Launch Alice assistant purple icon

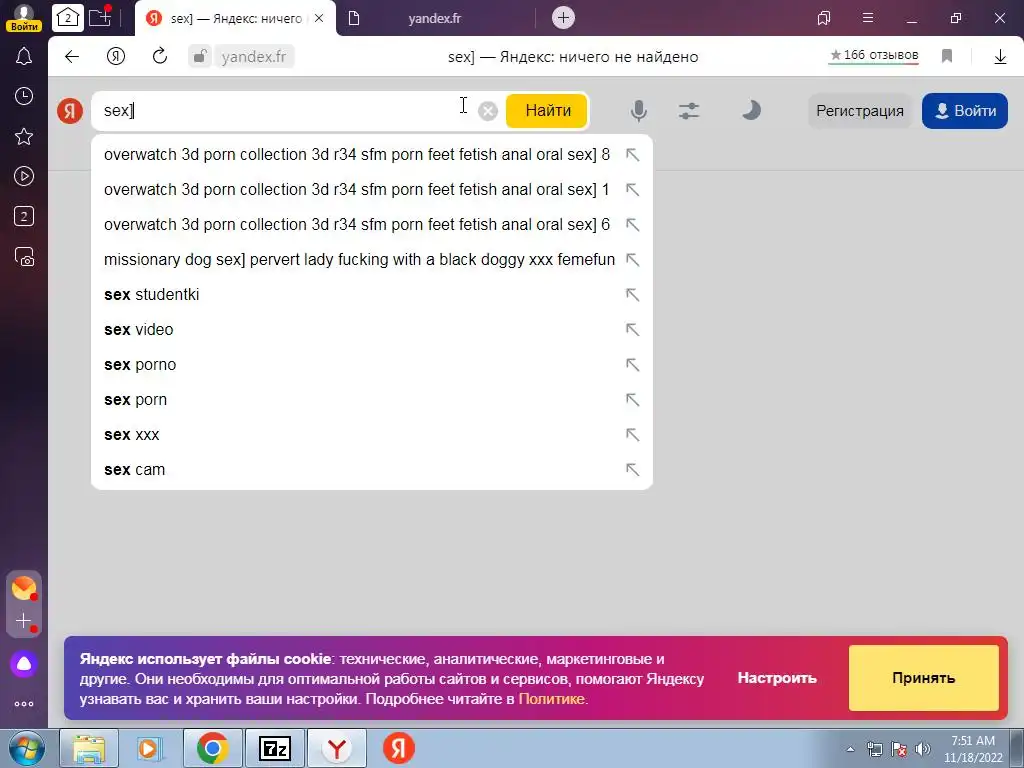[x=24, y=664]
